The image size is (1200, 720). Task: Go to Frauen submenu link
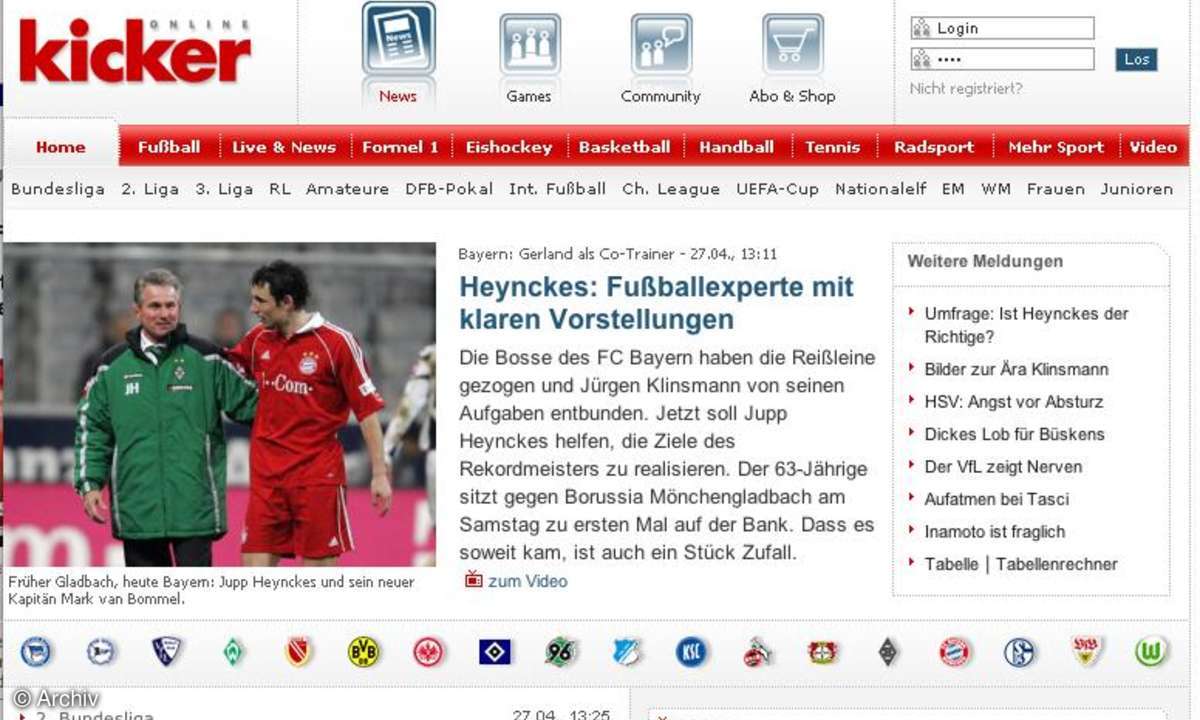[1055, 189]
